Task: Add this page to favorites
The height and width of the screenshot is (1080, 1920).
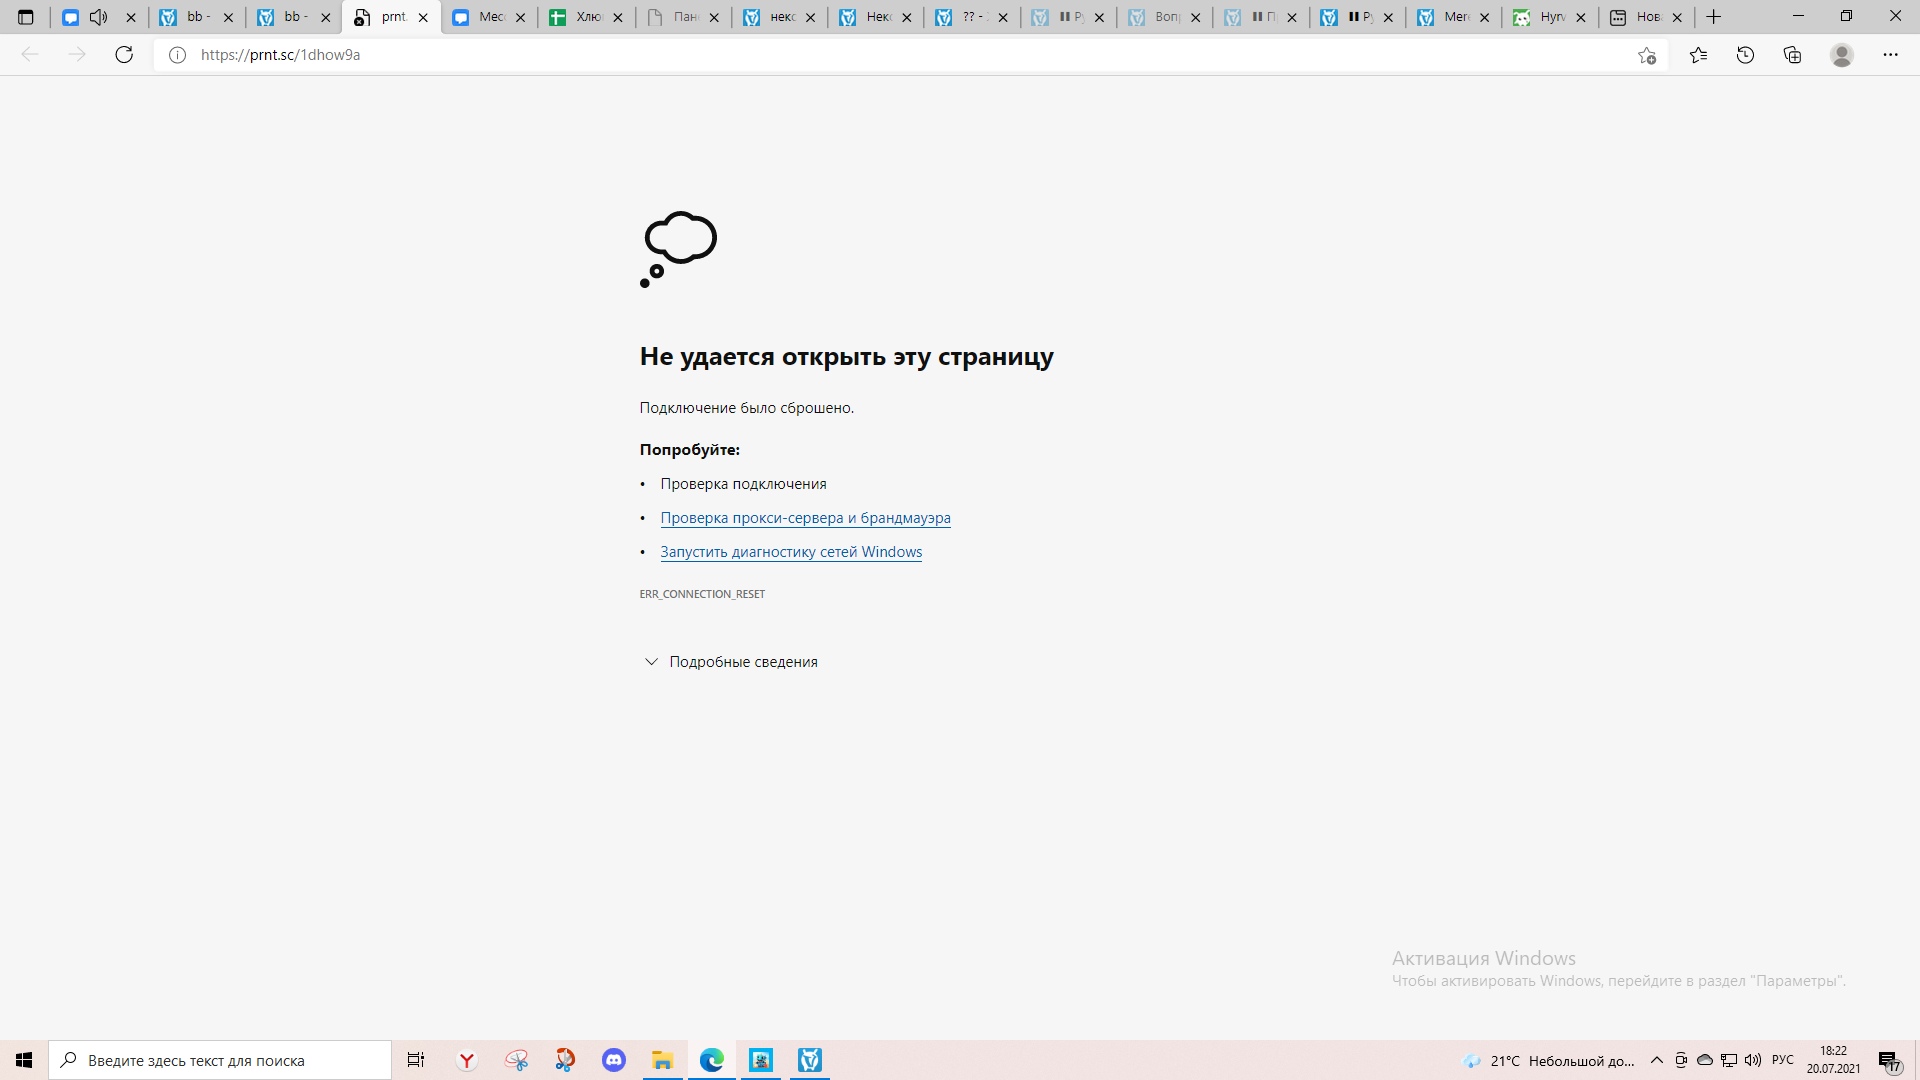Action: pyautogui.click(x=1647, y=55)
